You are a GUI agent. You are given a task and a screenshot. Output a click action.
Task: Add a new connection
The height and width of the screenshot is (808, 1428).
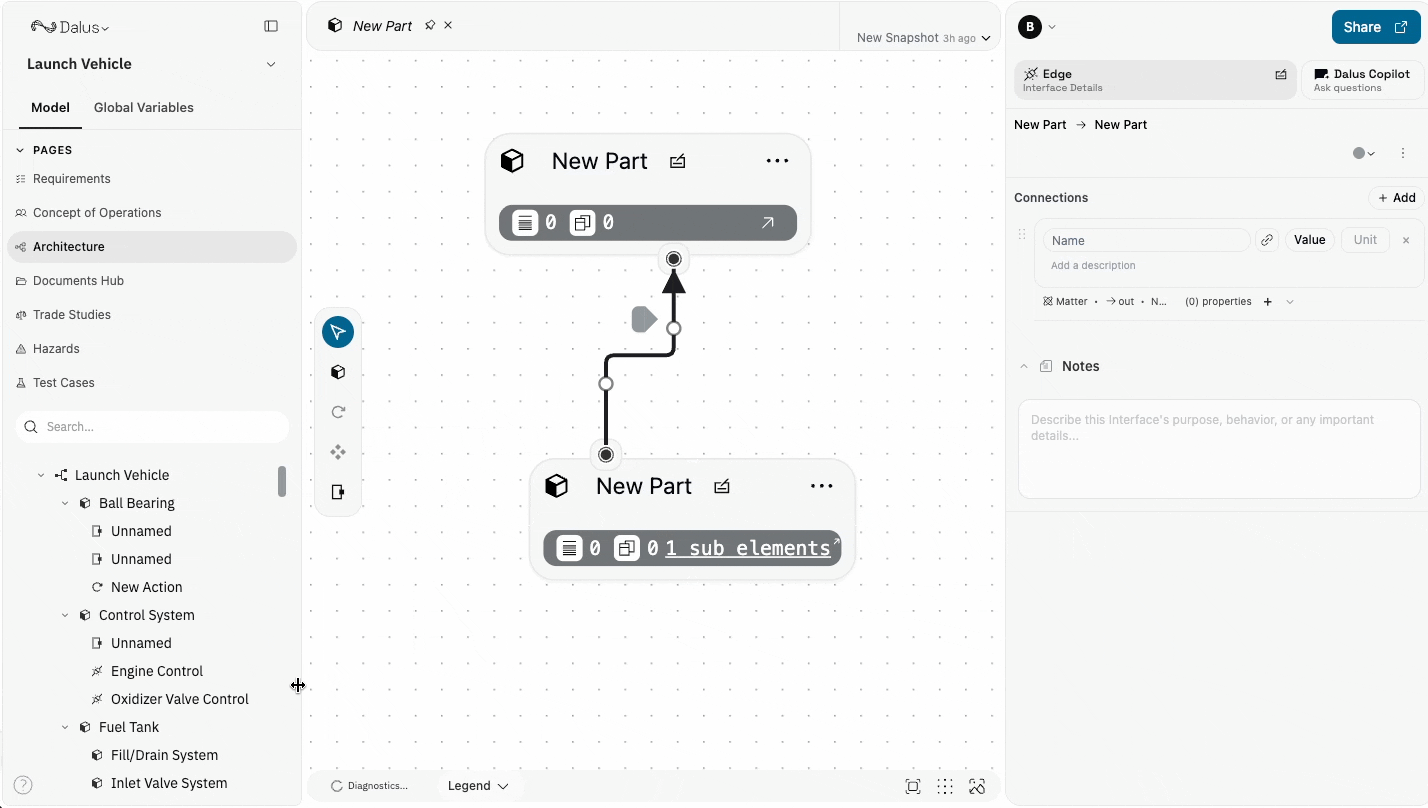coord(1396,198)
